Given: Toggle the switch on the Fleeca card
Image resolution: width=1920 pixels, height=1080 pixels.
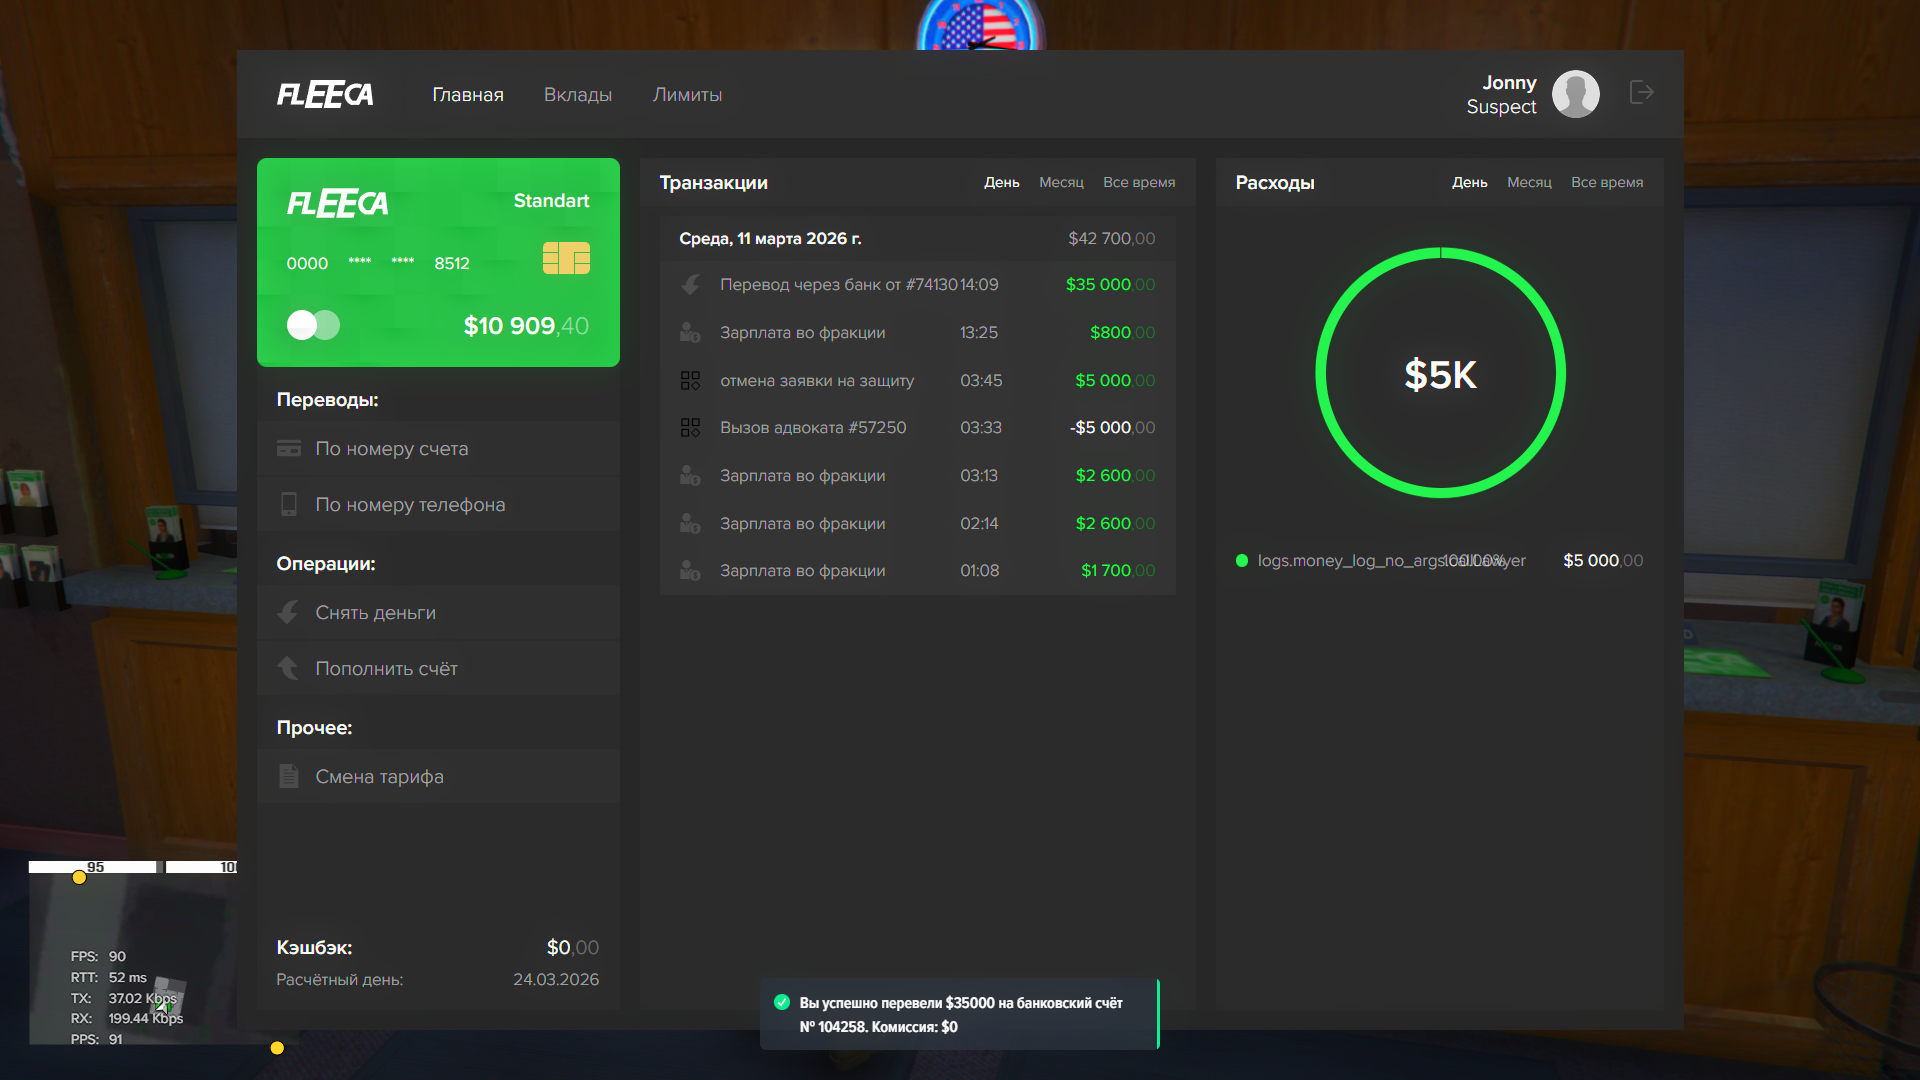Looking at the screenshot, I should 313,325.
